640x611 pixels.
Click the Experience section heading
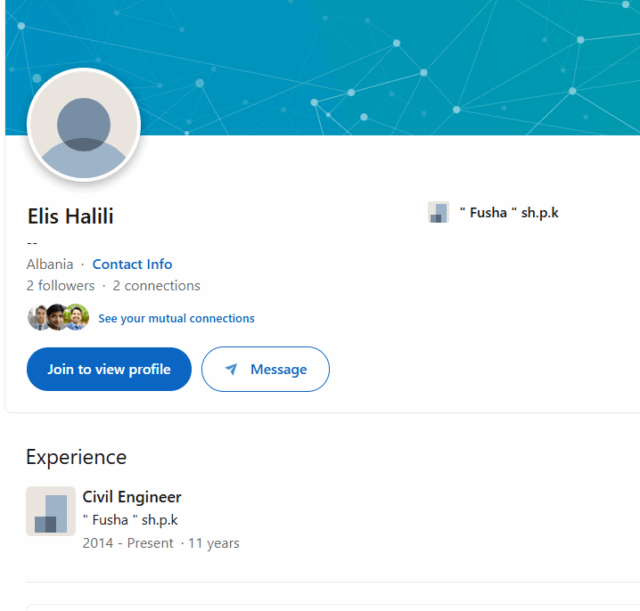(76, 457)
